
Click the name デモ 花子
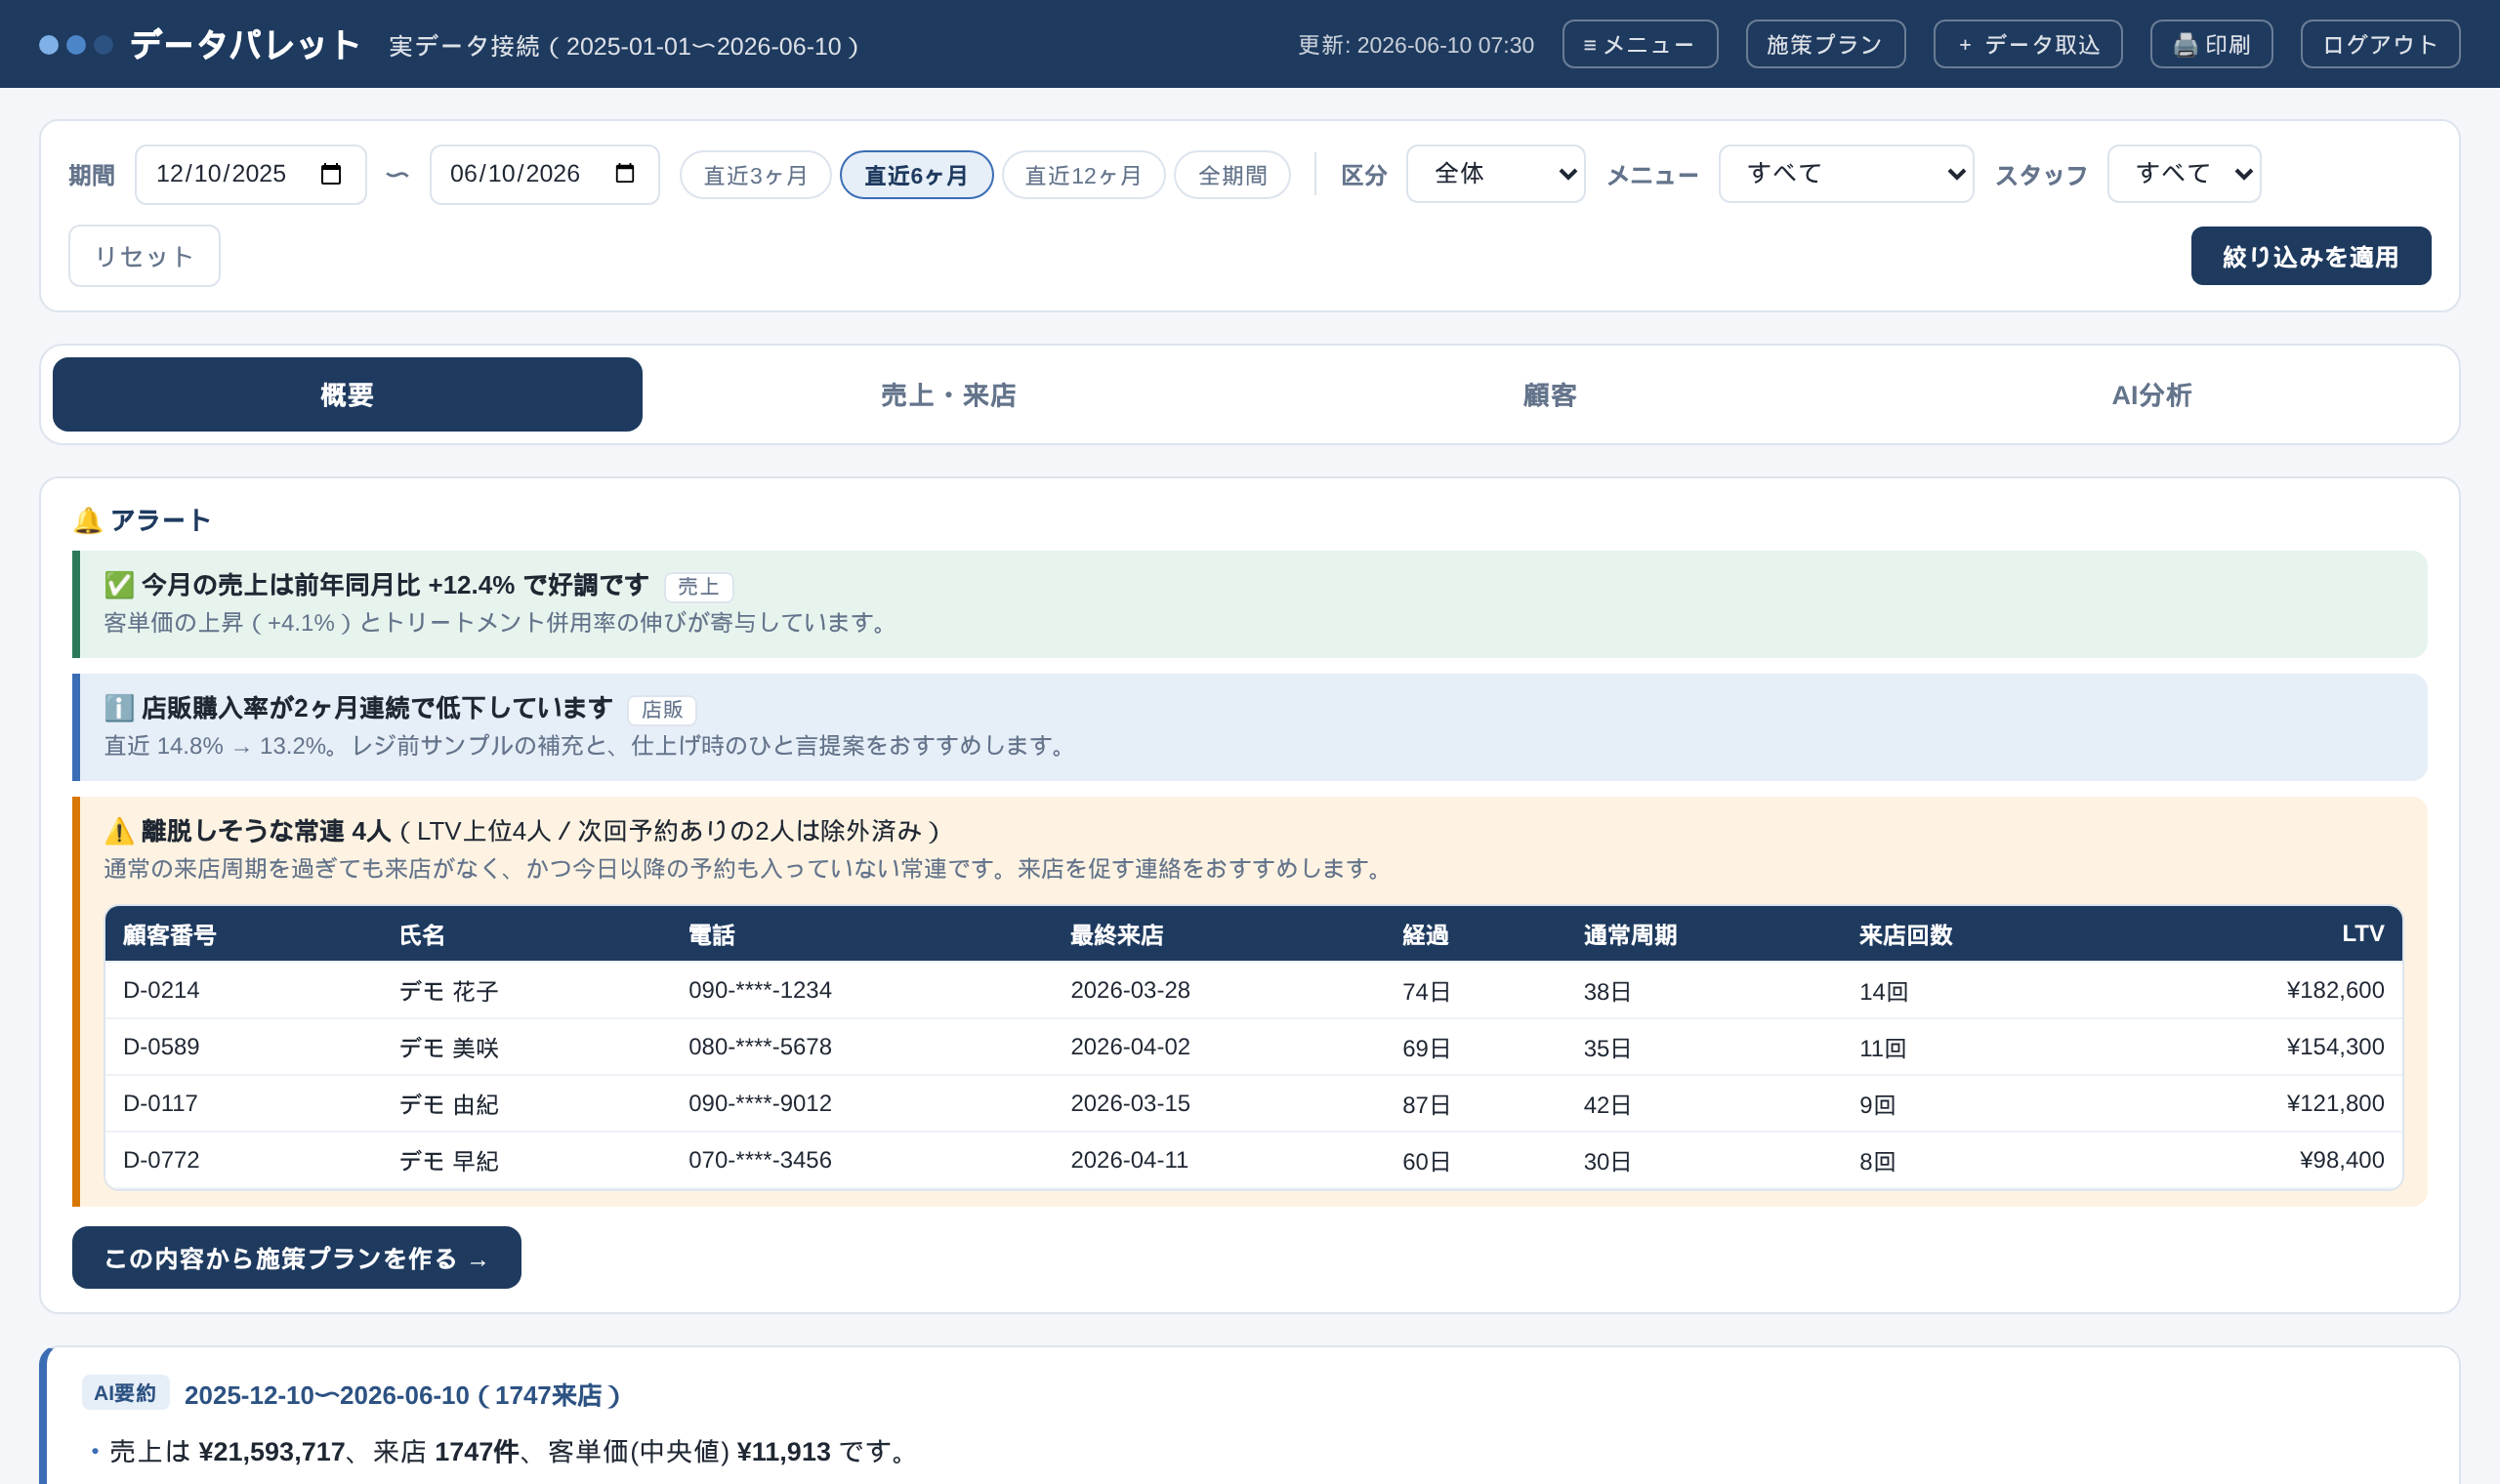(x=448, y=991)
